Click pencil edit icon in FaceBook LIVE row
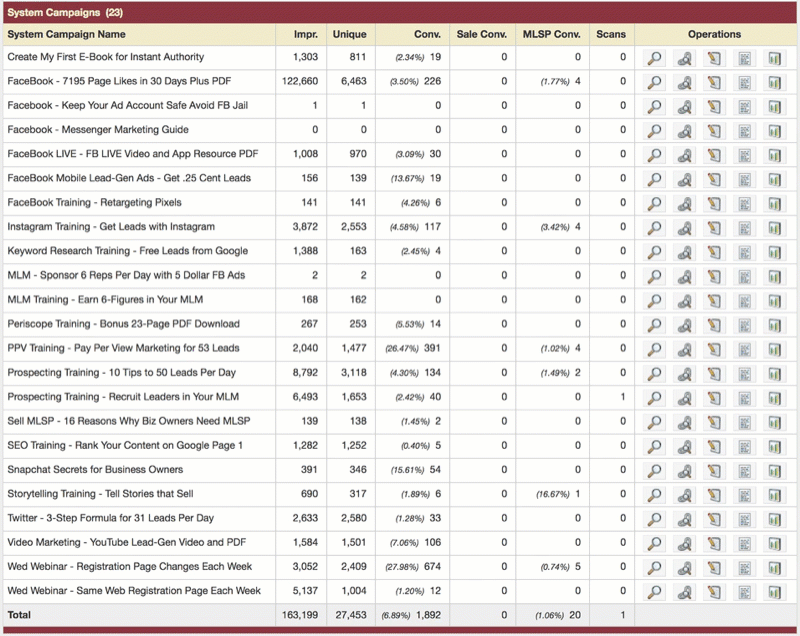 [x=714, y=155]
